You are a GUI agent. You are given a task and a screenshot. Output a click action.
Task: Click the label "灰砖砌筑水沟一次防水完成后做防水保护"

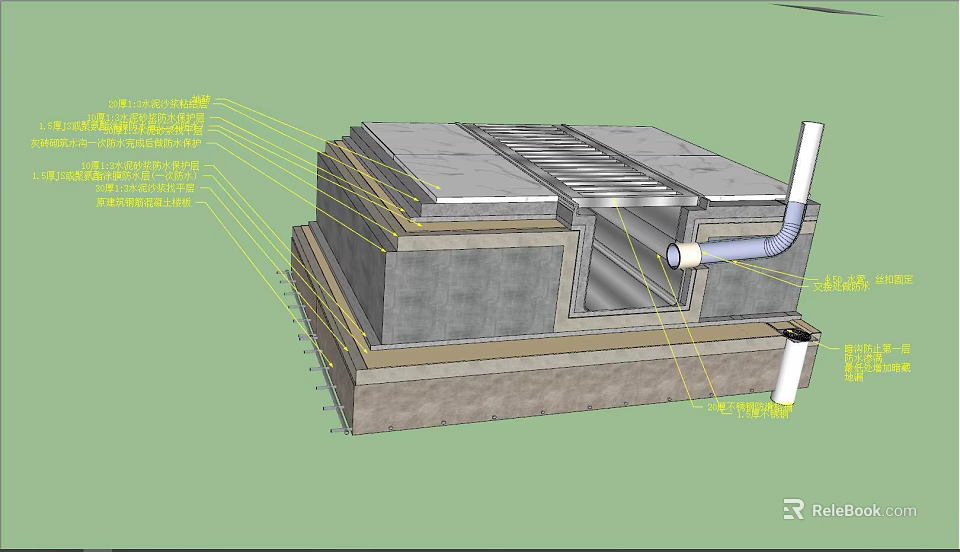[116, 144]
